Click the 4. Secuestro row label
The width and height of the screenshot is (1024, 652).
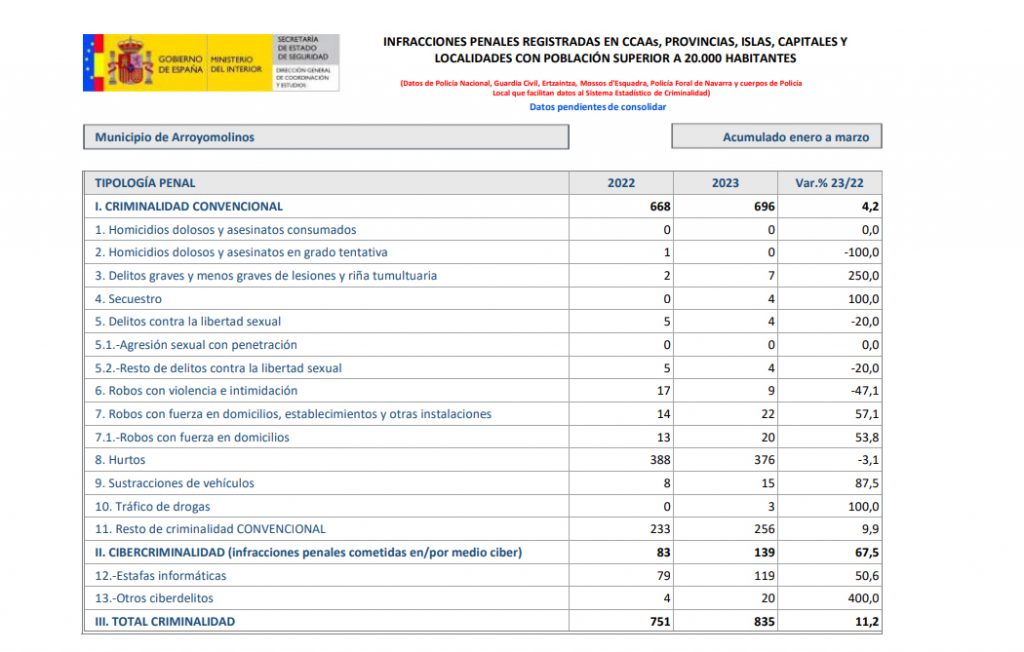click(128, 299)
